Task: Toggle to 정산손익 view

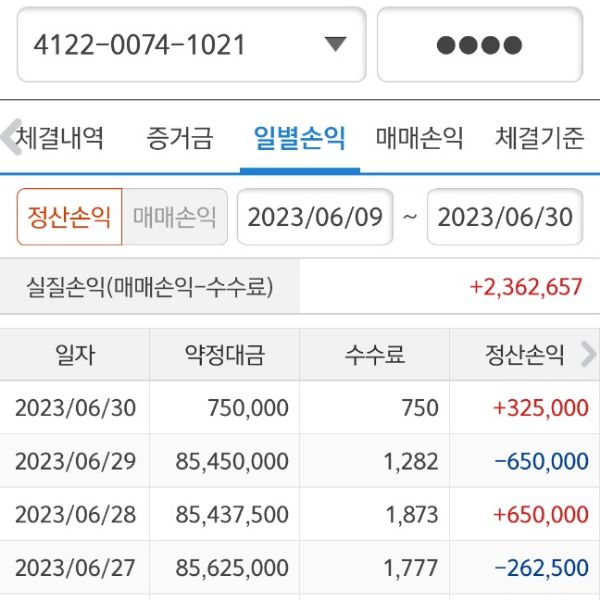Action: 69,217
